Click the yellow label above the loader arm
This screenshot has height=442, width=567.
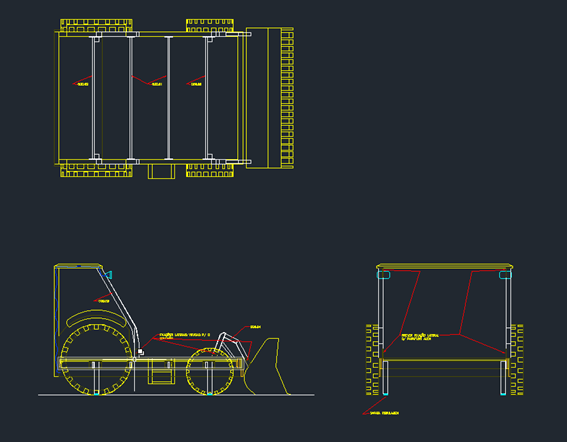255,327
